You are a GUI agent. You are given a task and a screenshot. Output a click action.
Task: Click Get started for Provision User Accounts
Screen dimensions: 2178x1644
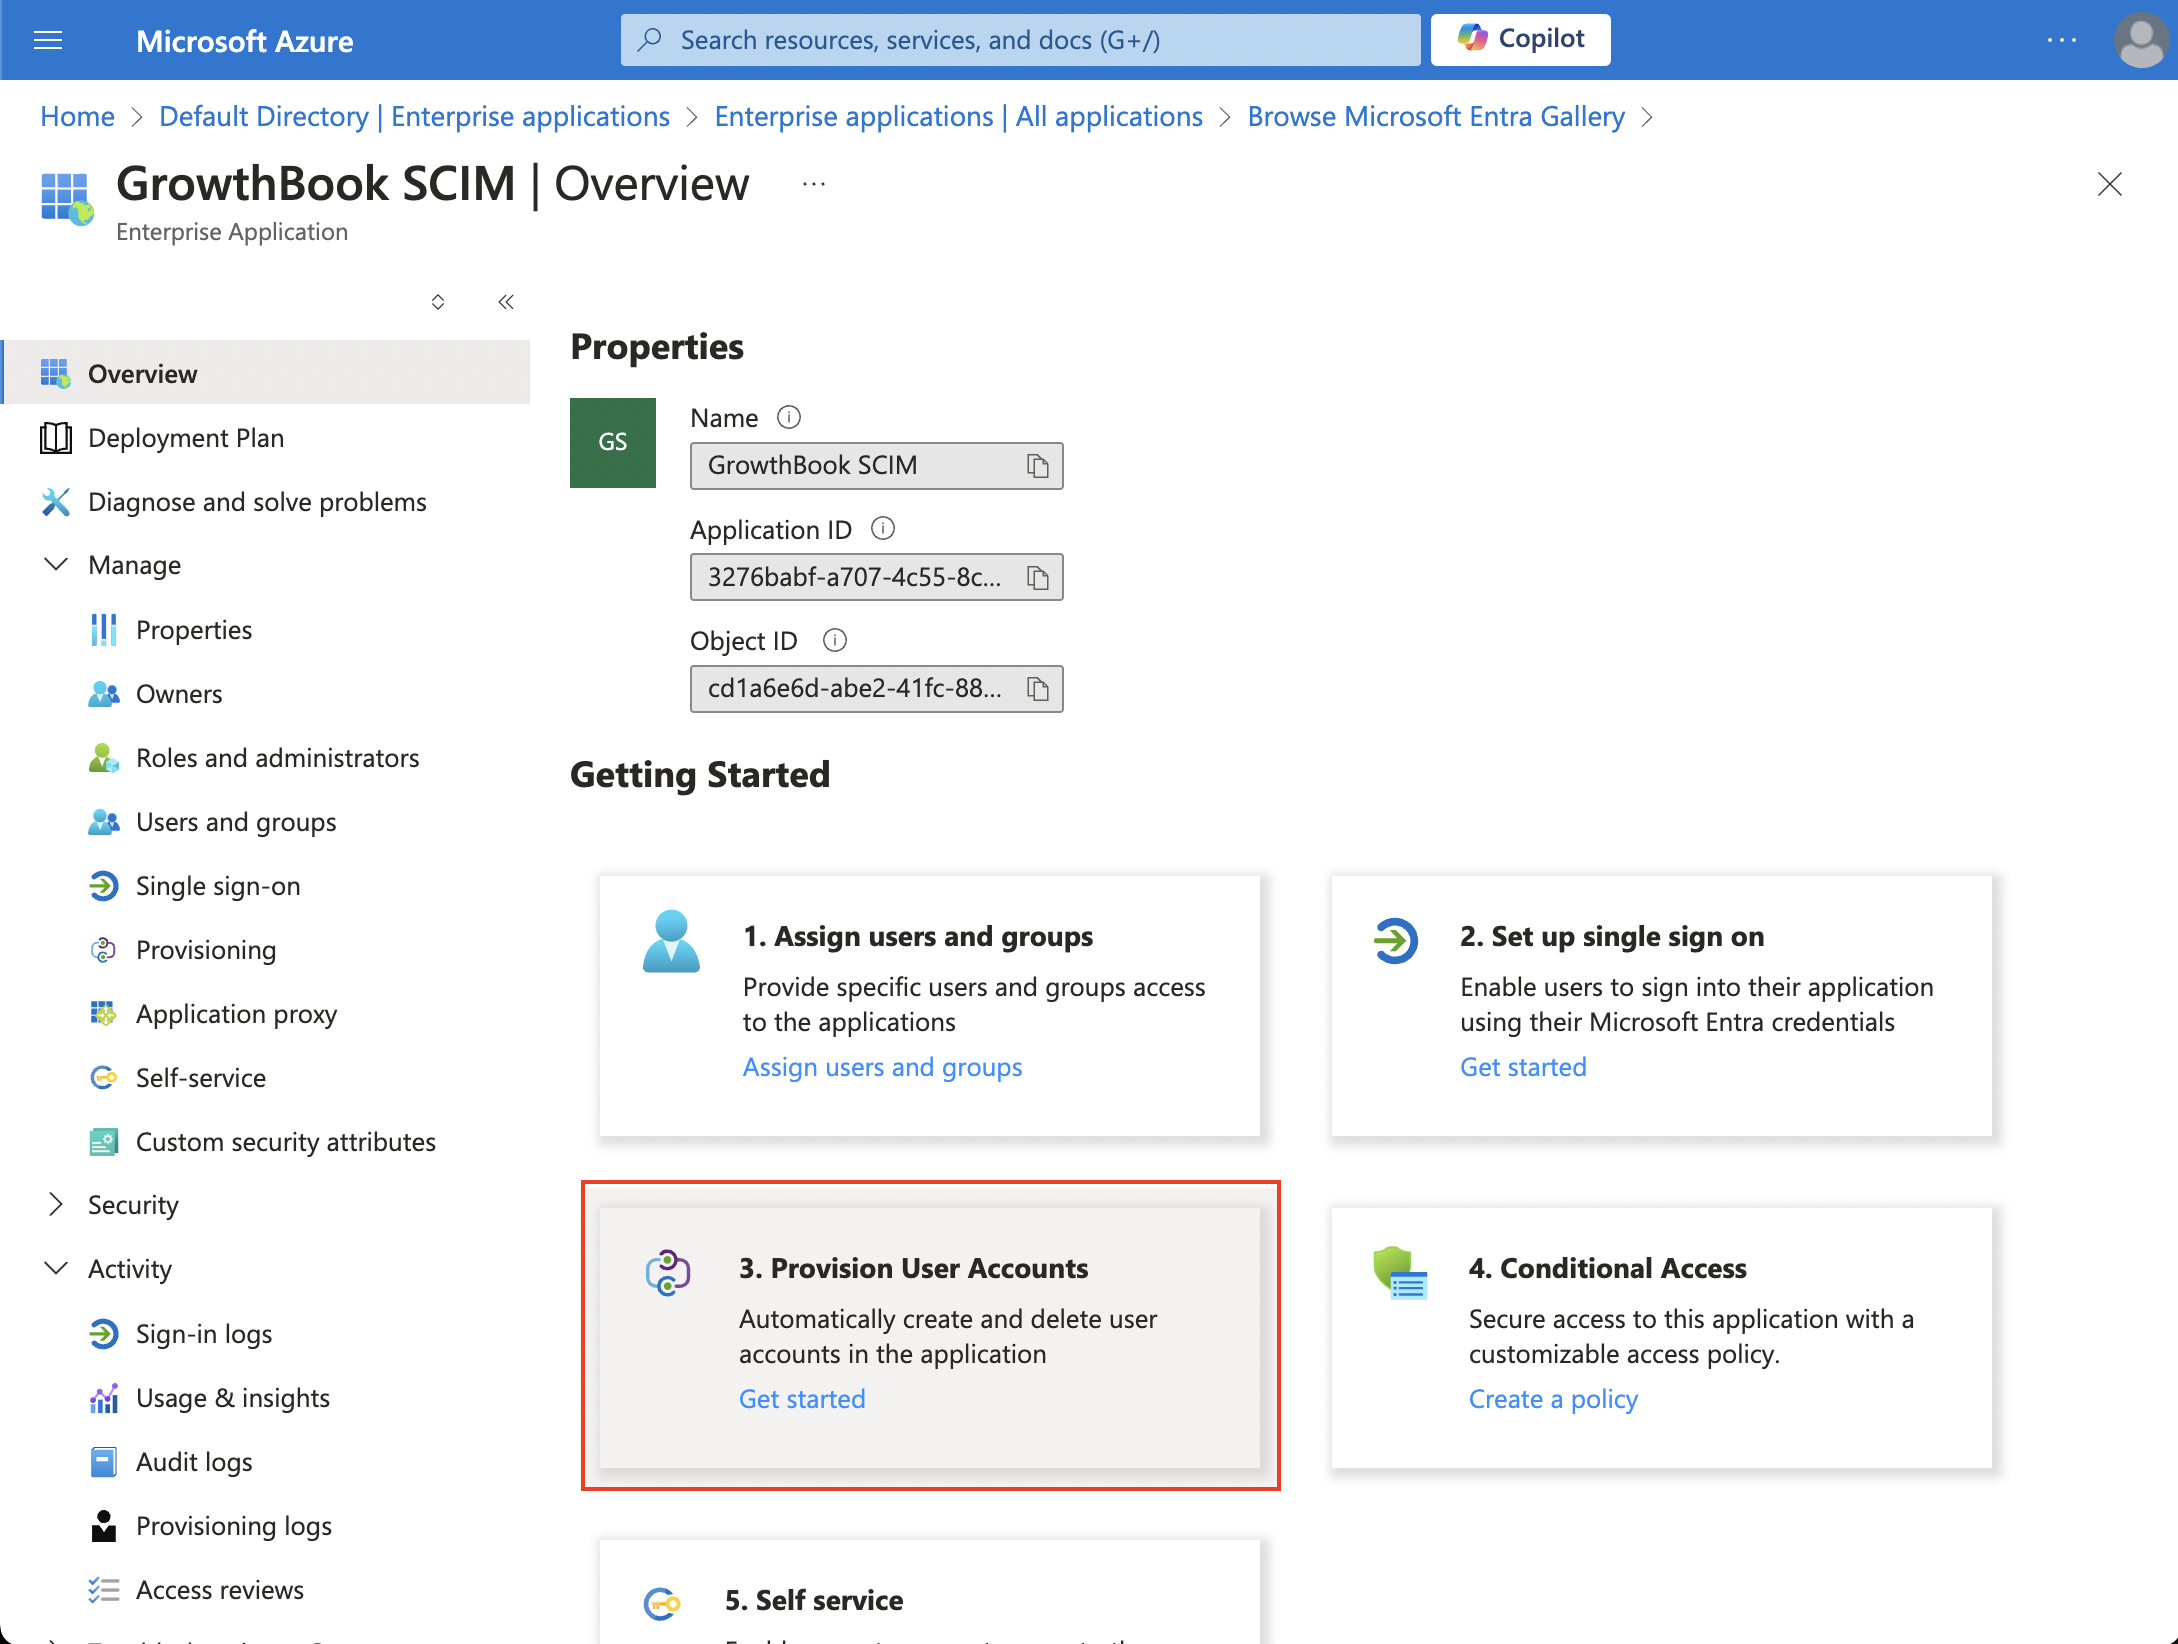coord(801,1399)
